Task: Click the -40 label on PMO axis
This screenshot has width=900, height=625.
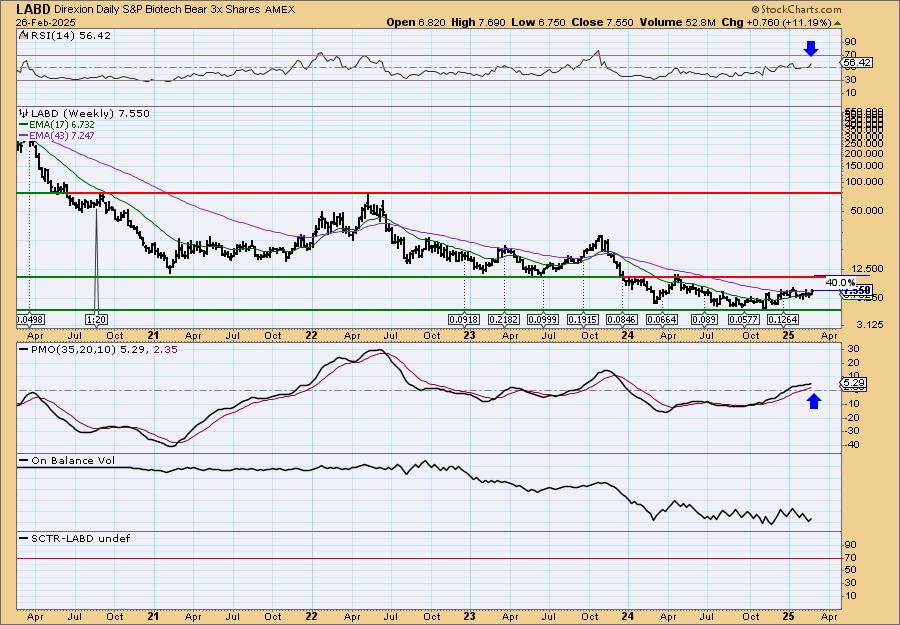Action: (x=852, y=445)
